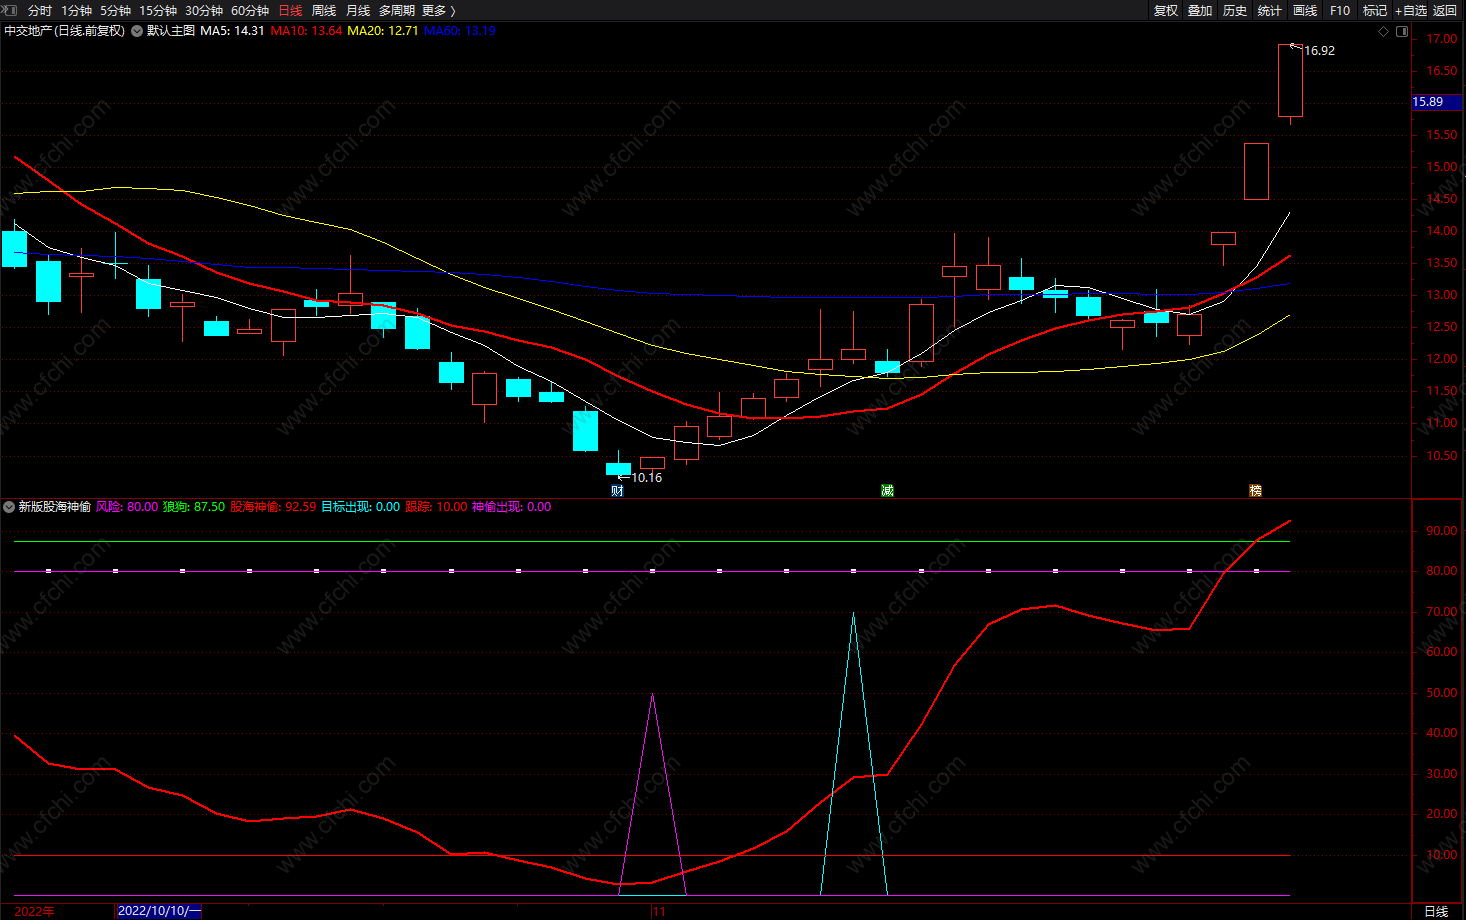This screenshot has height=920, width=1466.
Task: Click the diamond marker icon near price axis
Action: (x=1384, y=31)
